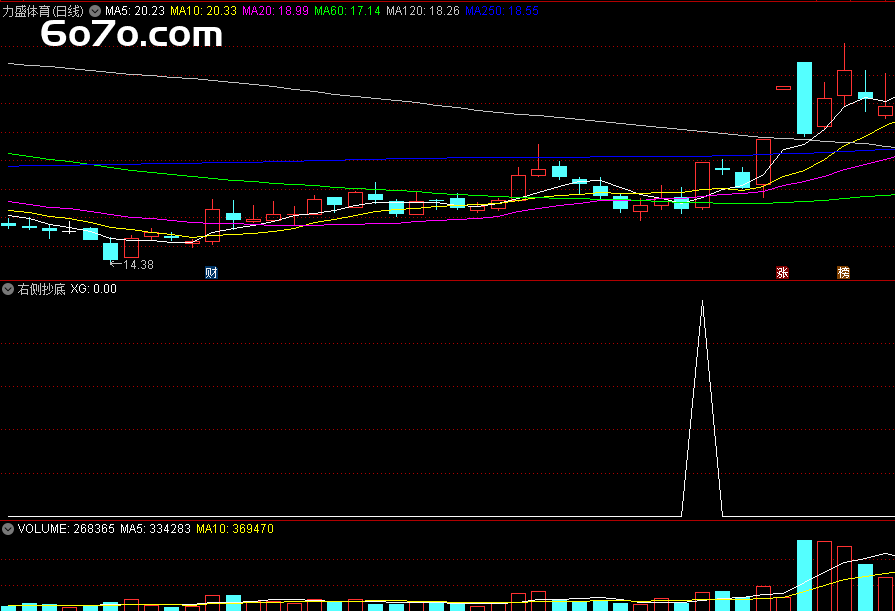The image size is (895, 611).
Task: Click the MA5: 20.23 label
Action: [135, 11]
